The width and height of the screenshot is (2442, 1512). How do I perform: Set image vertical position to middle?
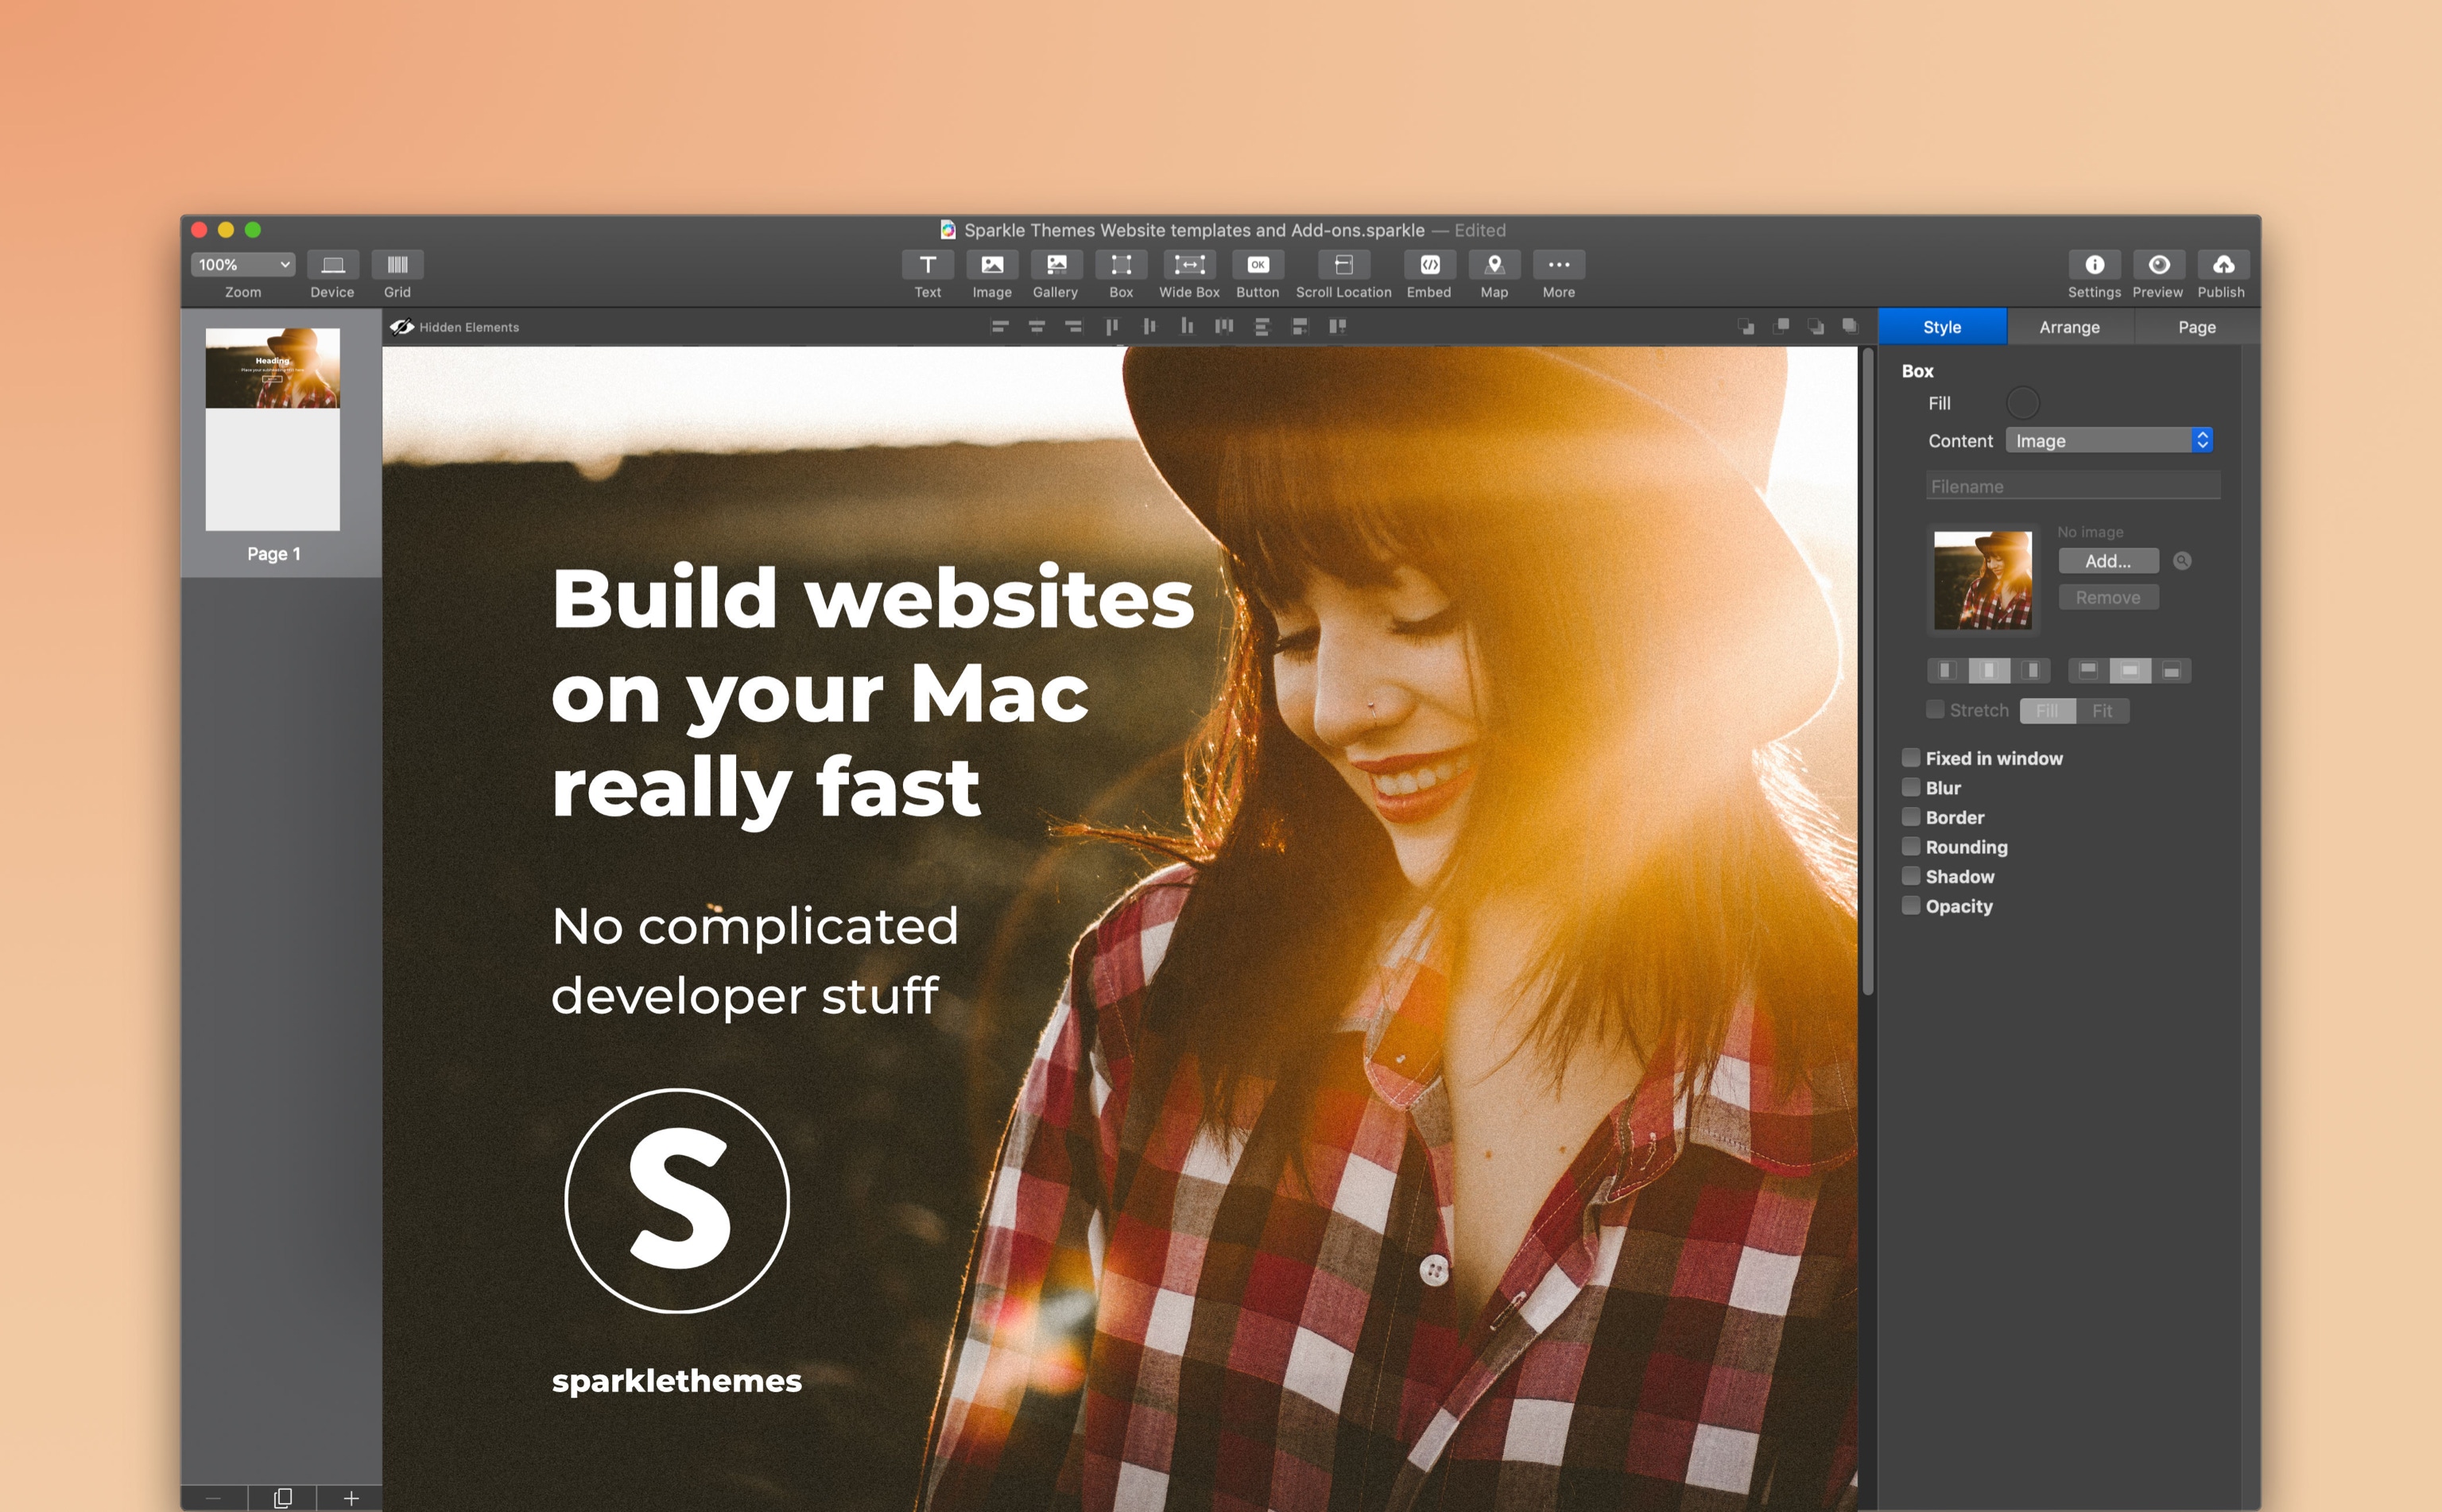tap(2130, 670)
